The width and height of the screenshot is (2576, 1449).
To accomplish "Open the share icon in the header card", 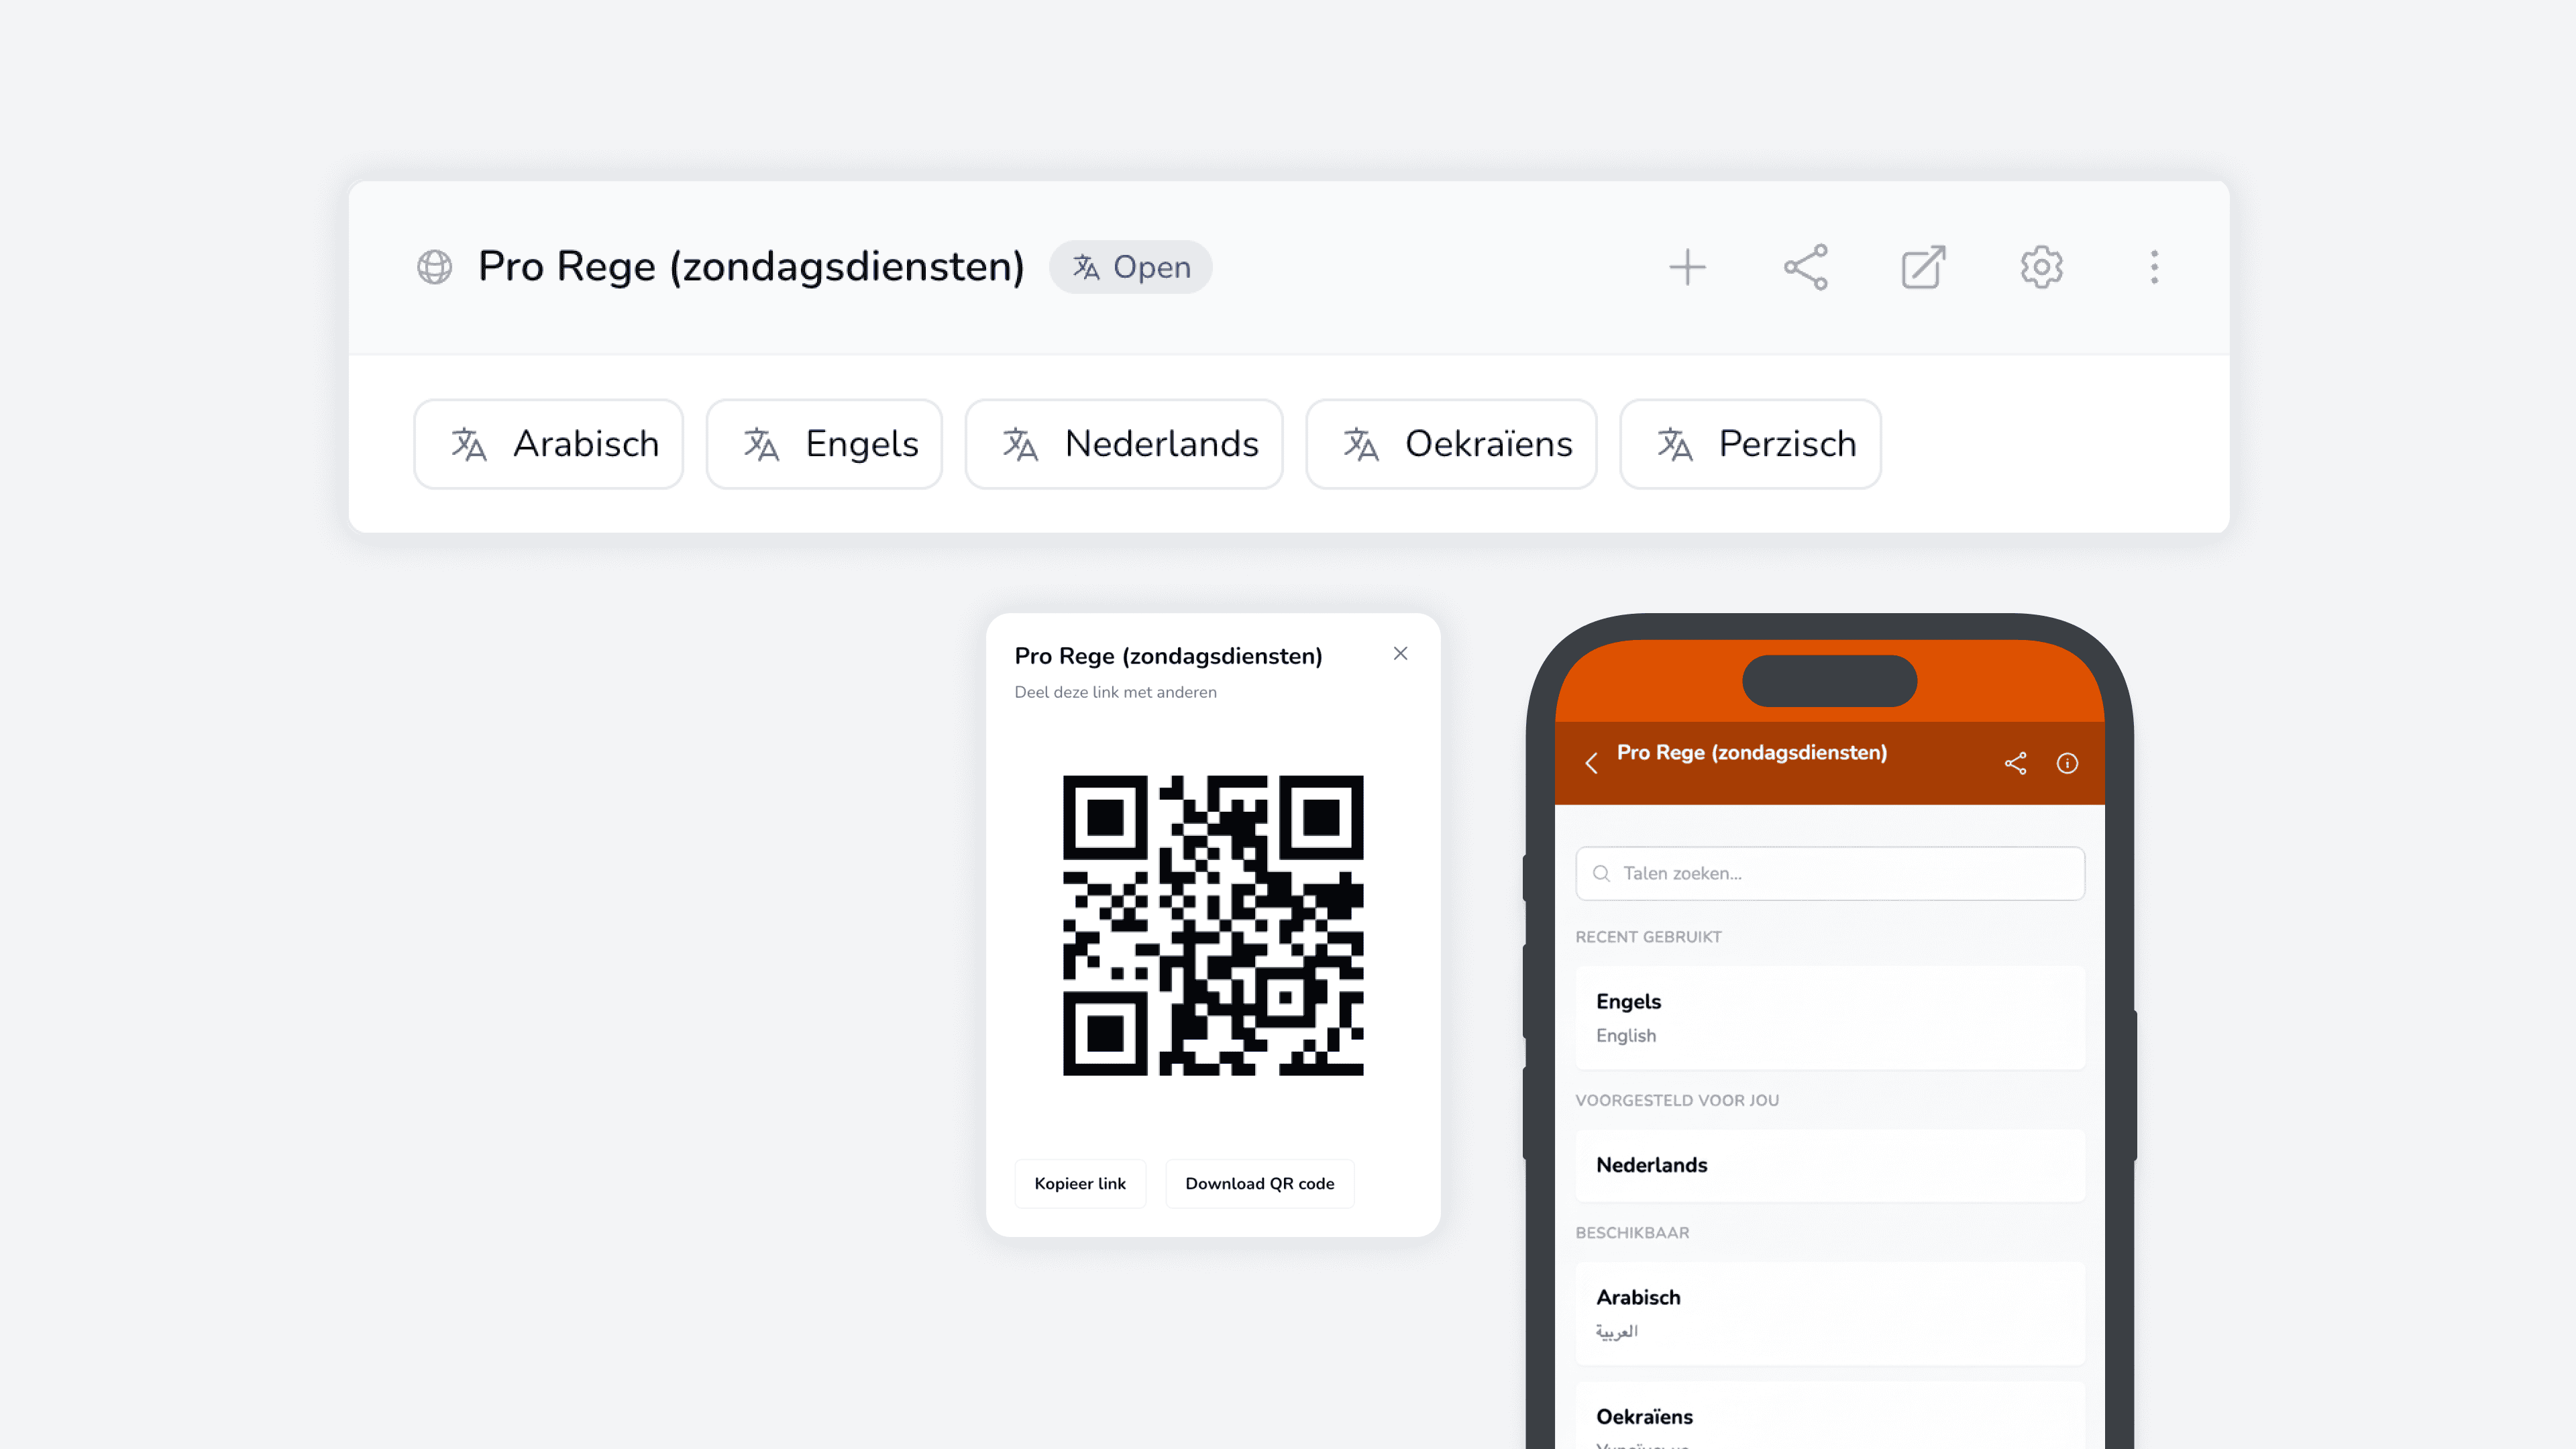I will point(1805,267).
